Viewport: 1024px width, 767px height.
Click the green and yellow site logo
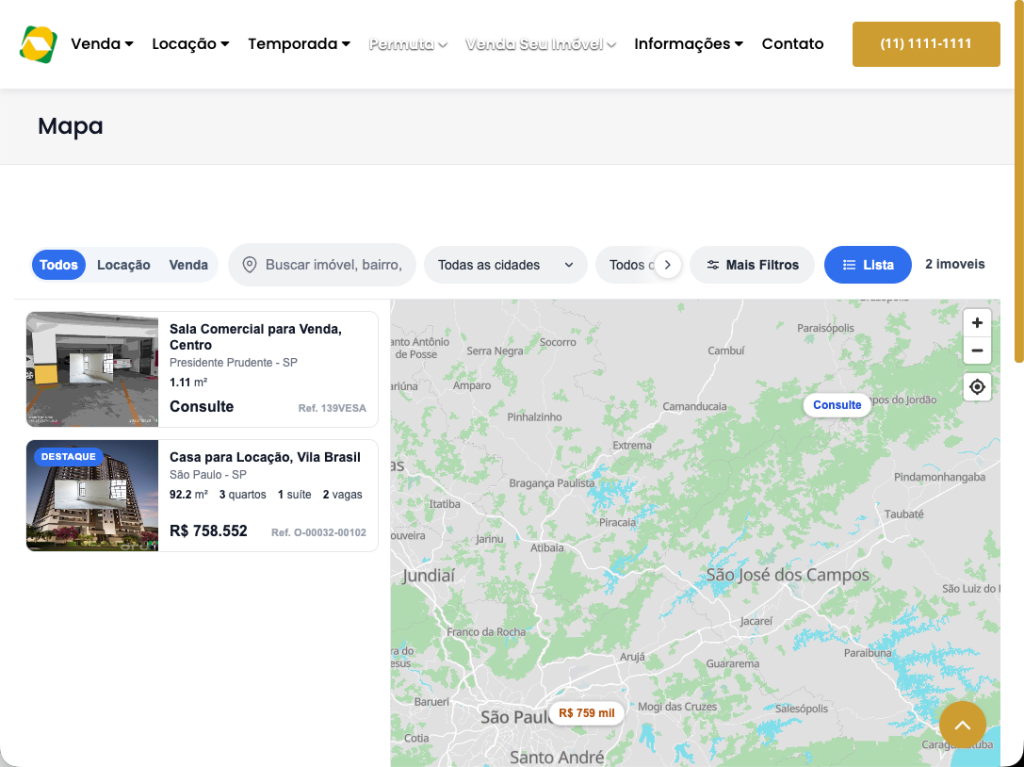pos(38,44)
